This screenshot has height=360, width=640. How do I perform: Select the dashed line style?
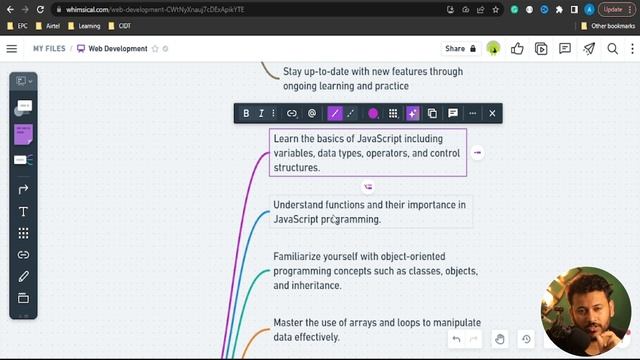click(x=351, y=113)
